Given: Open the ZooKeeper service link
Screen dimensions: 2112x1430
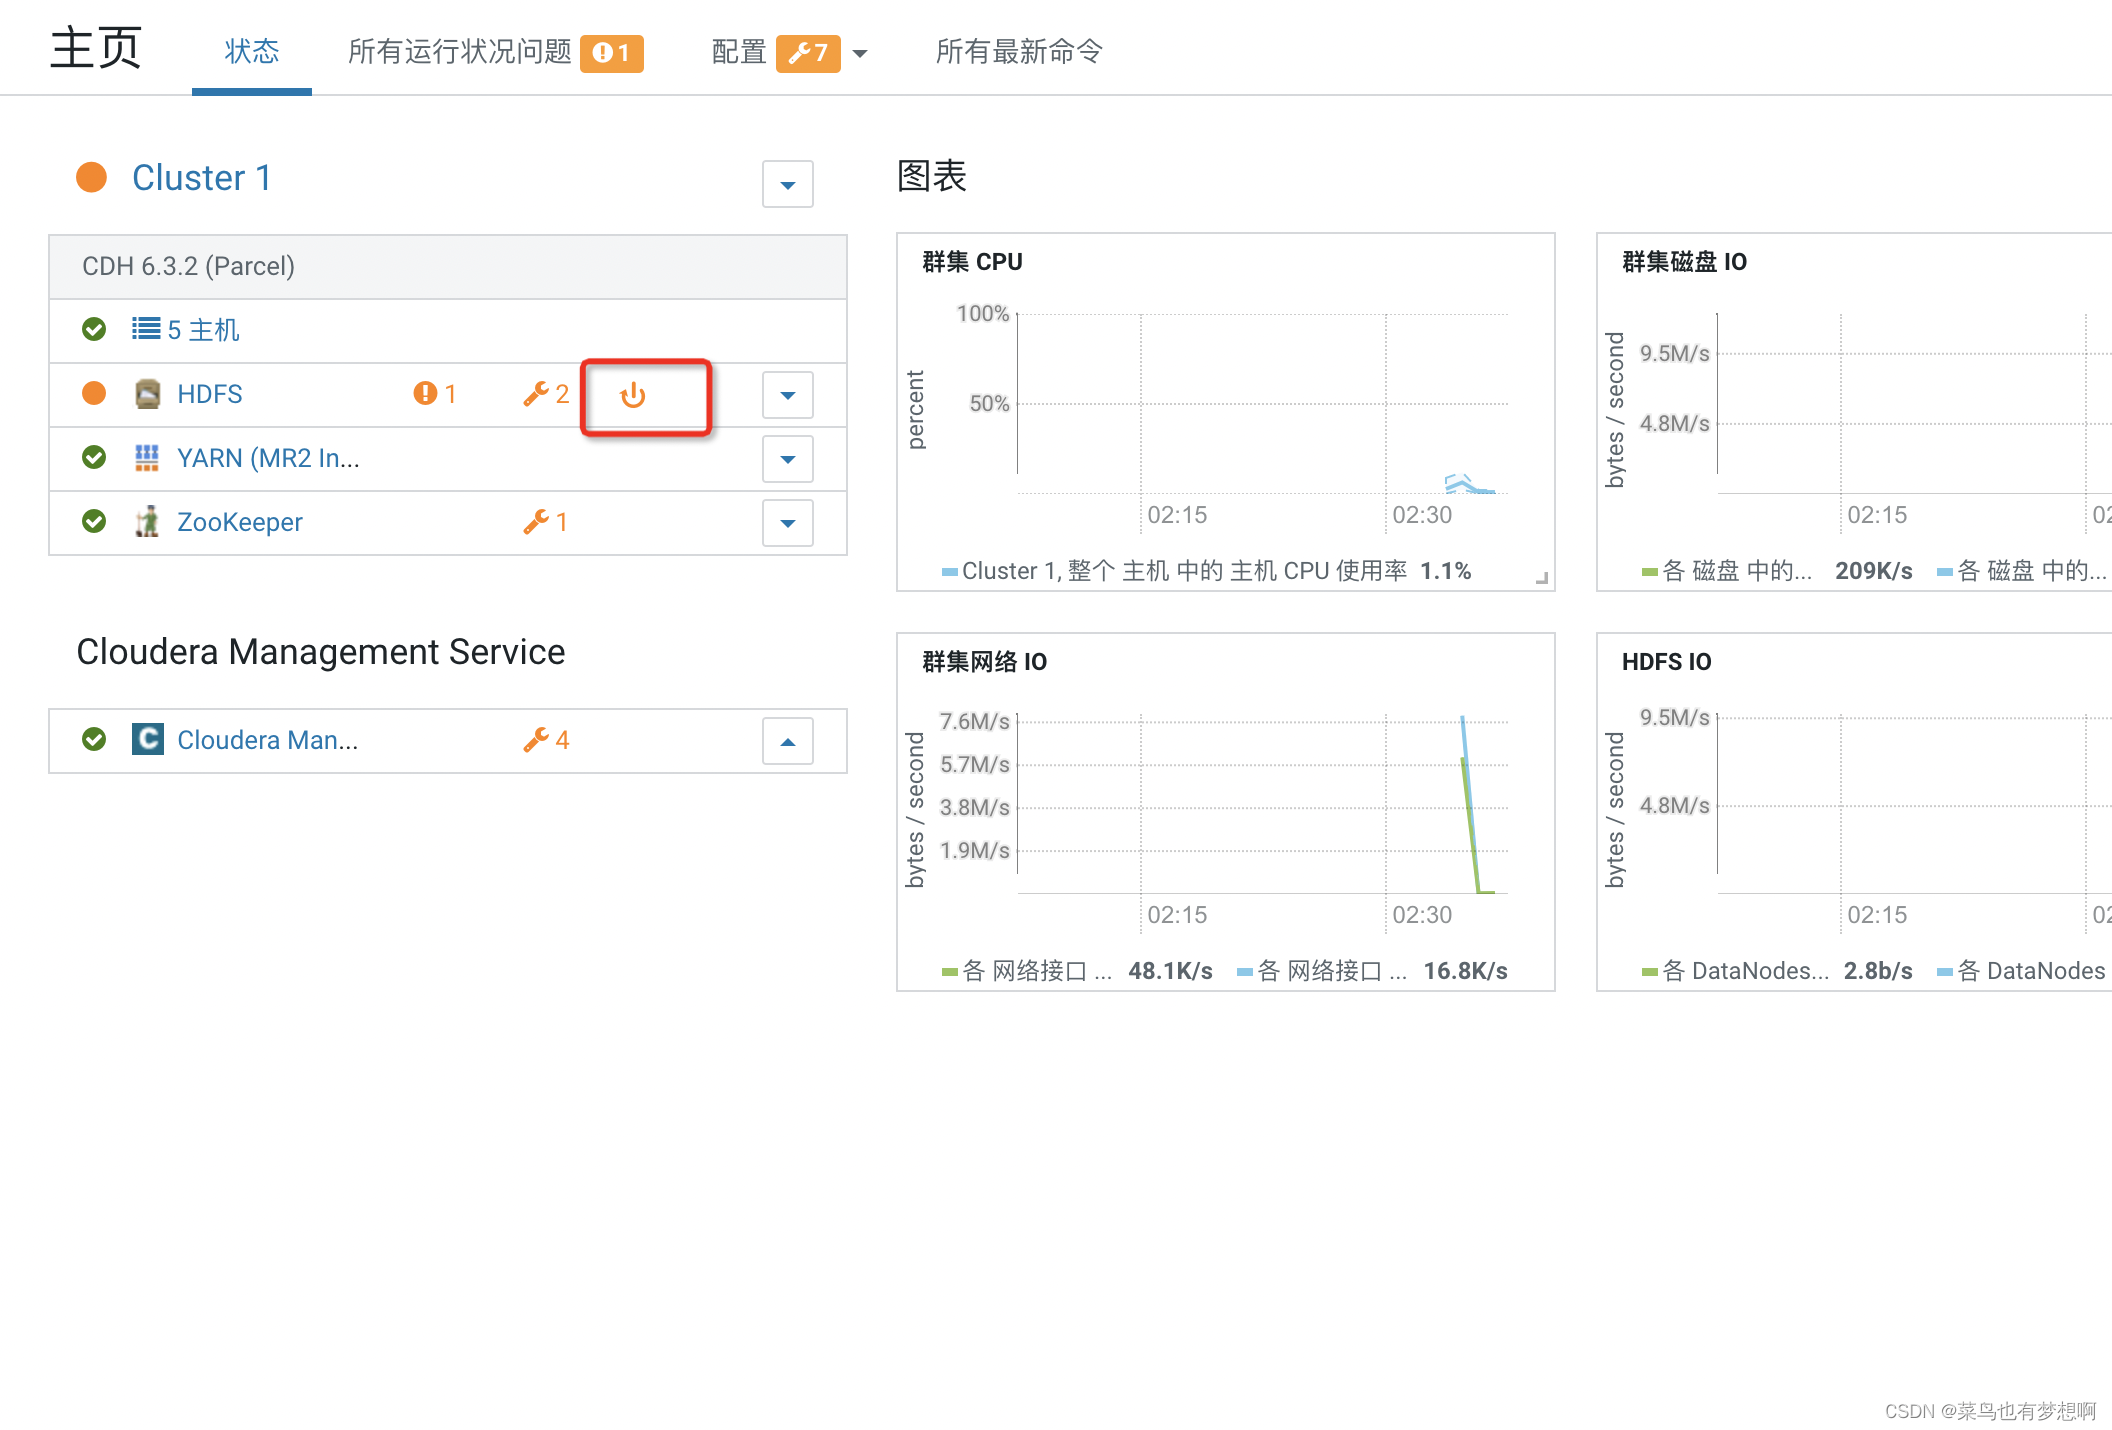Looking at the screenshot, I should tap(240, 522).
